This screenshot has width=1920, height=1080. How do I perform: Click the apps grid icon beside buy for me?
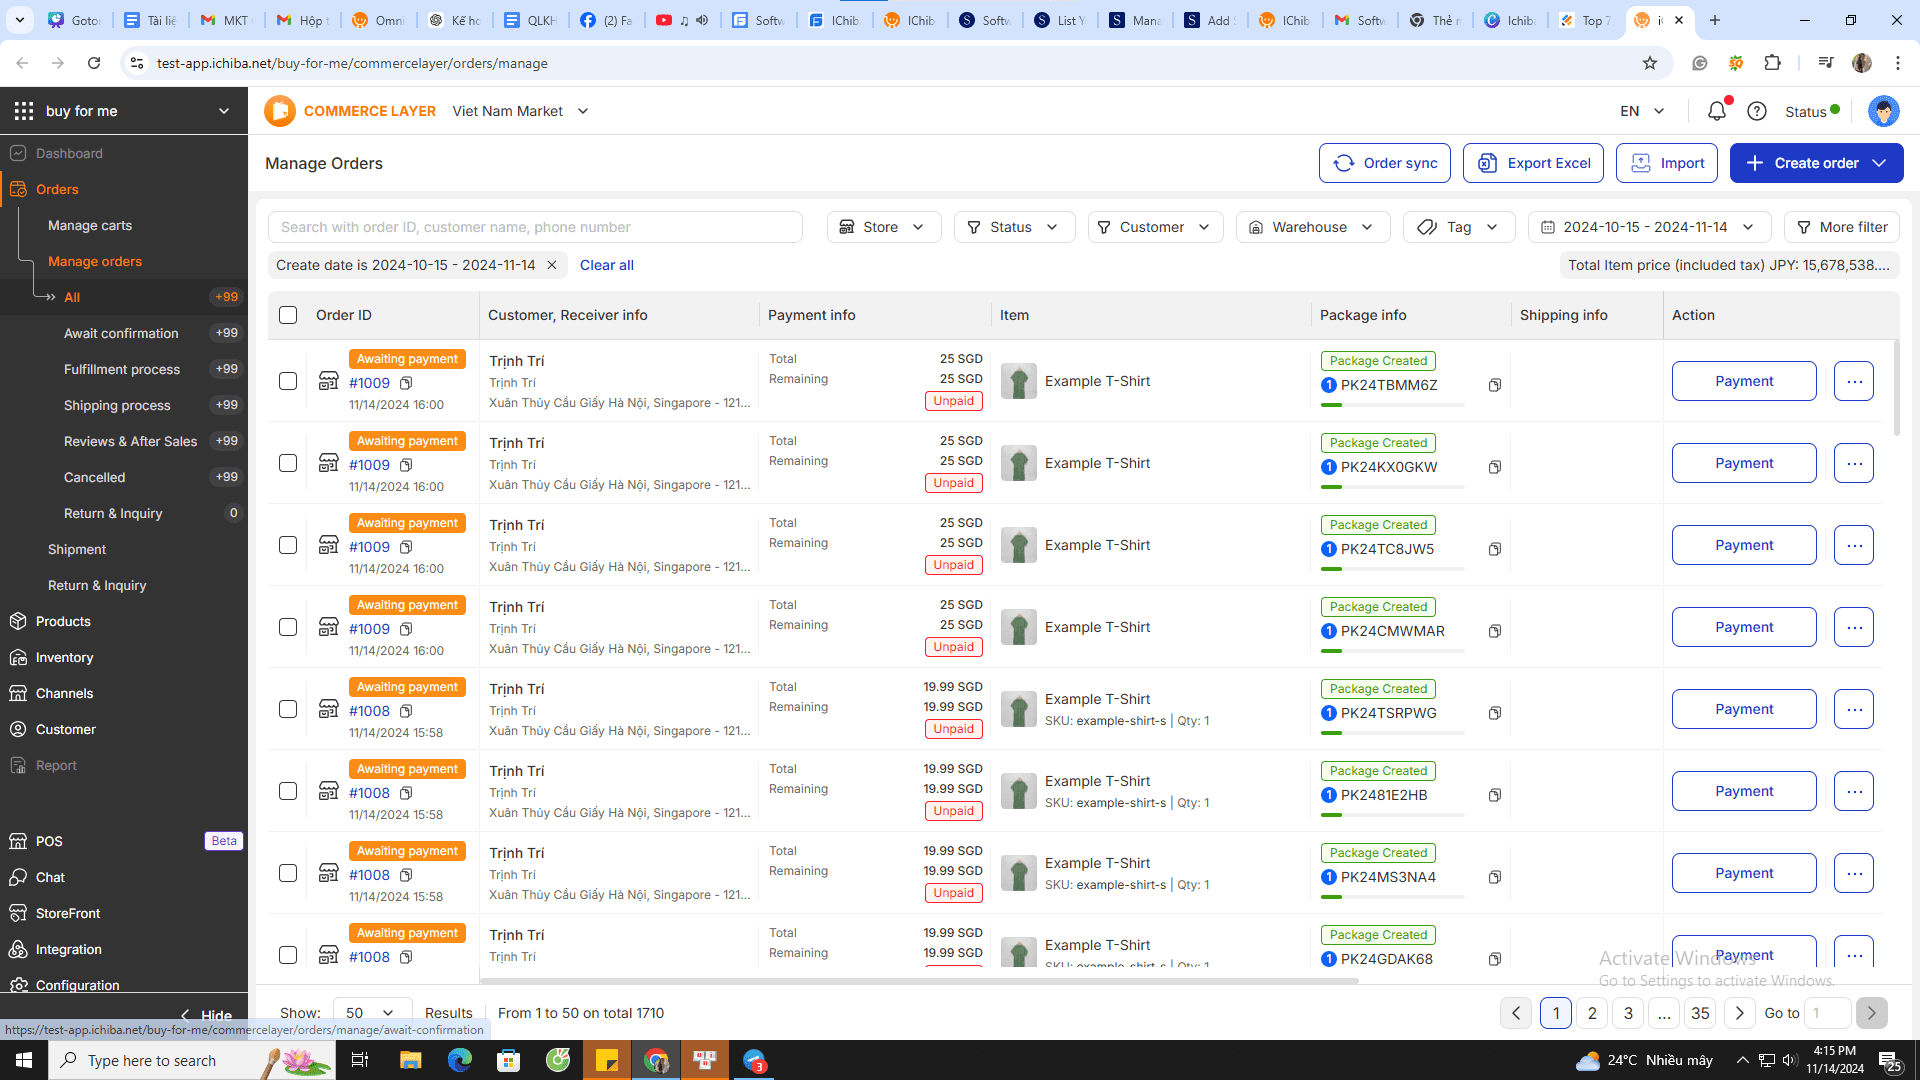pos(24,111)
